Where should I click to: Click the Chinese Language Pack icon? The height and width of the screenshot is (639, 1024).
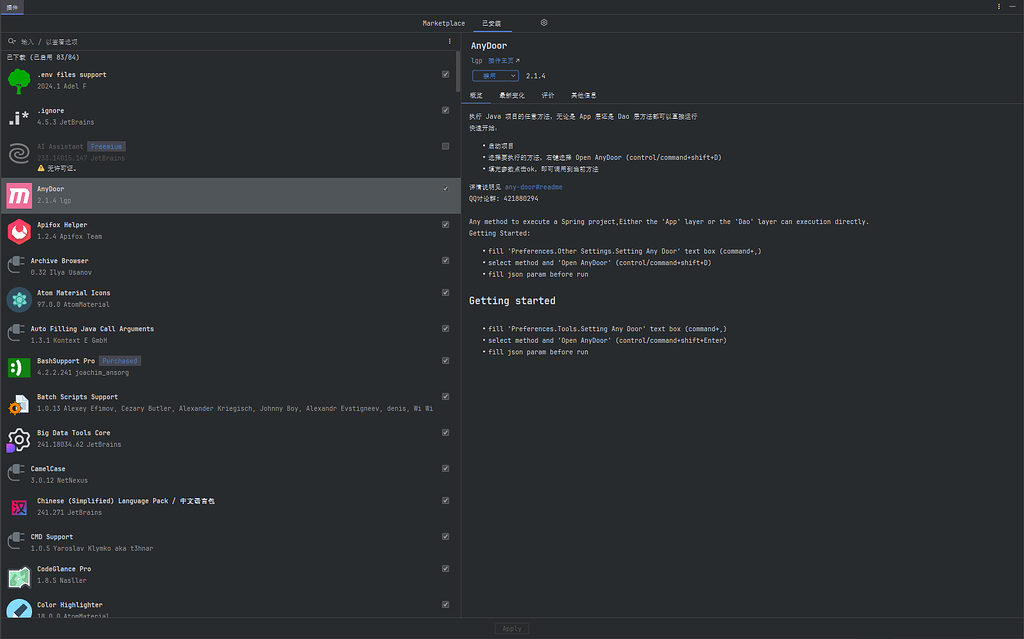(19, 508)
